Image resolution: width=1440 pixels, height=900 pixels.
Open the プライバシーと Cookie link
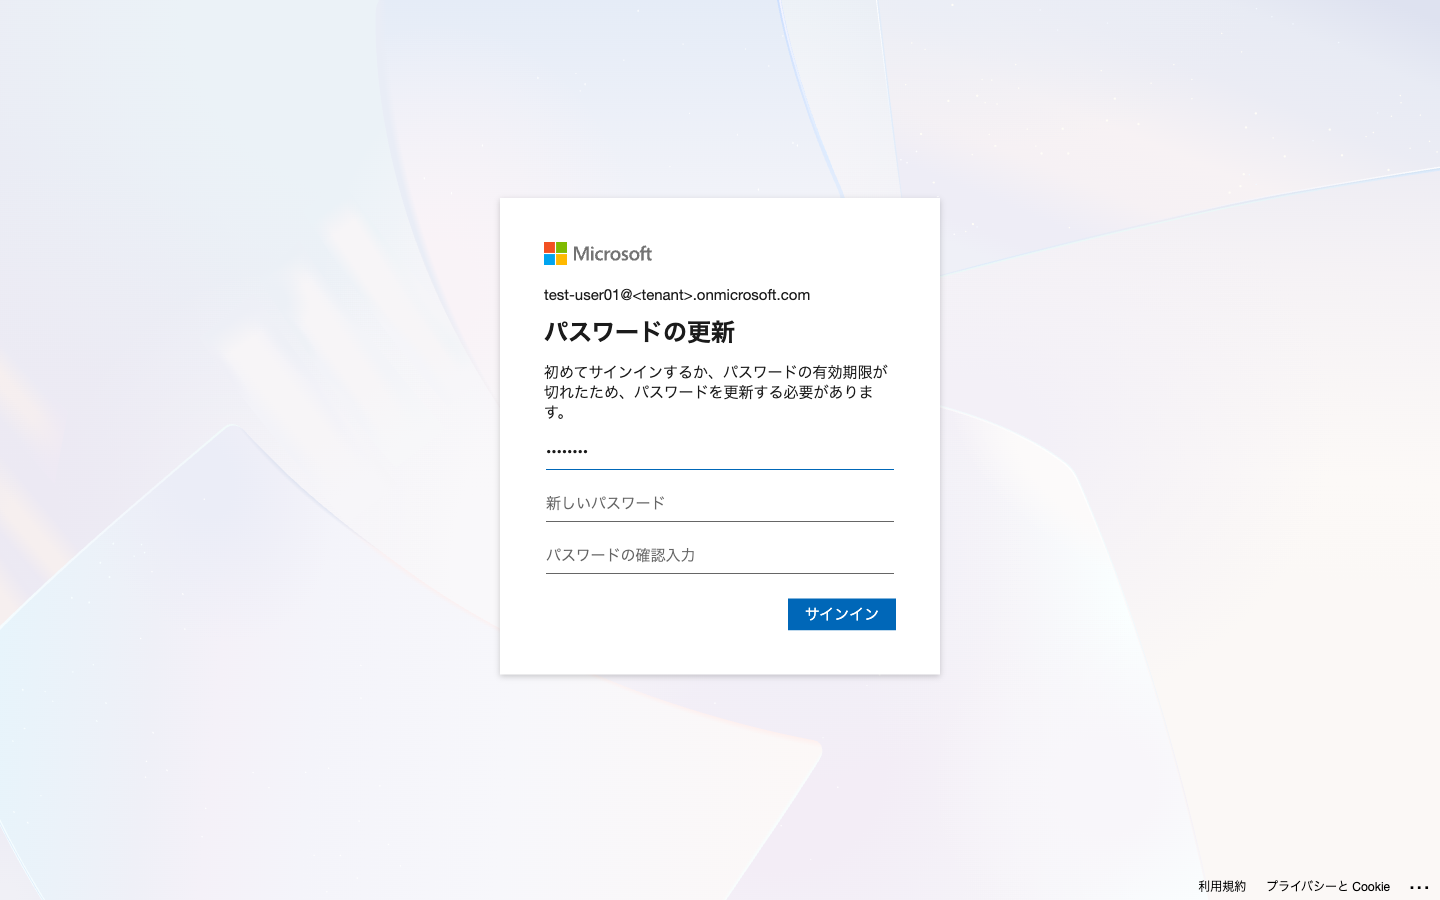pos(1328,886)
